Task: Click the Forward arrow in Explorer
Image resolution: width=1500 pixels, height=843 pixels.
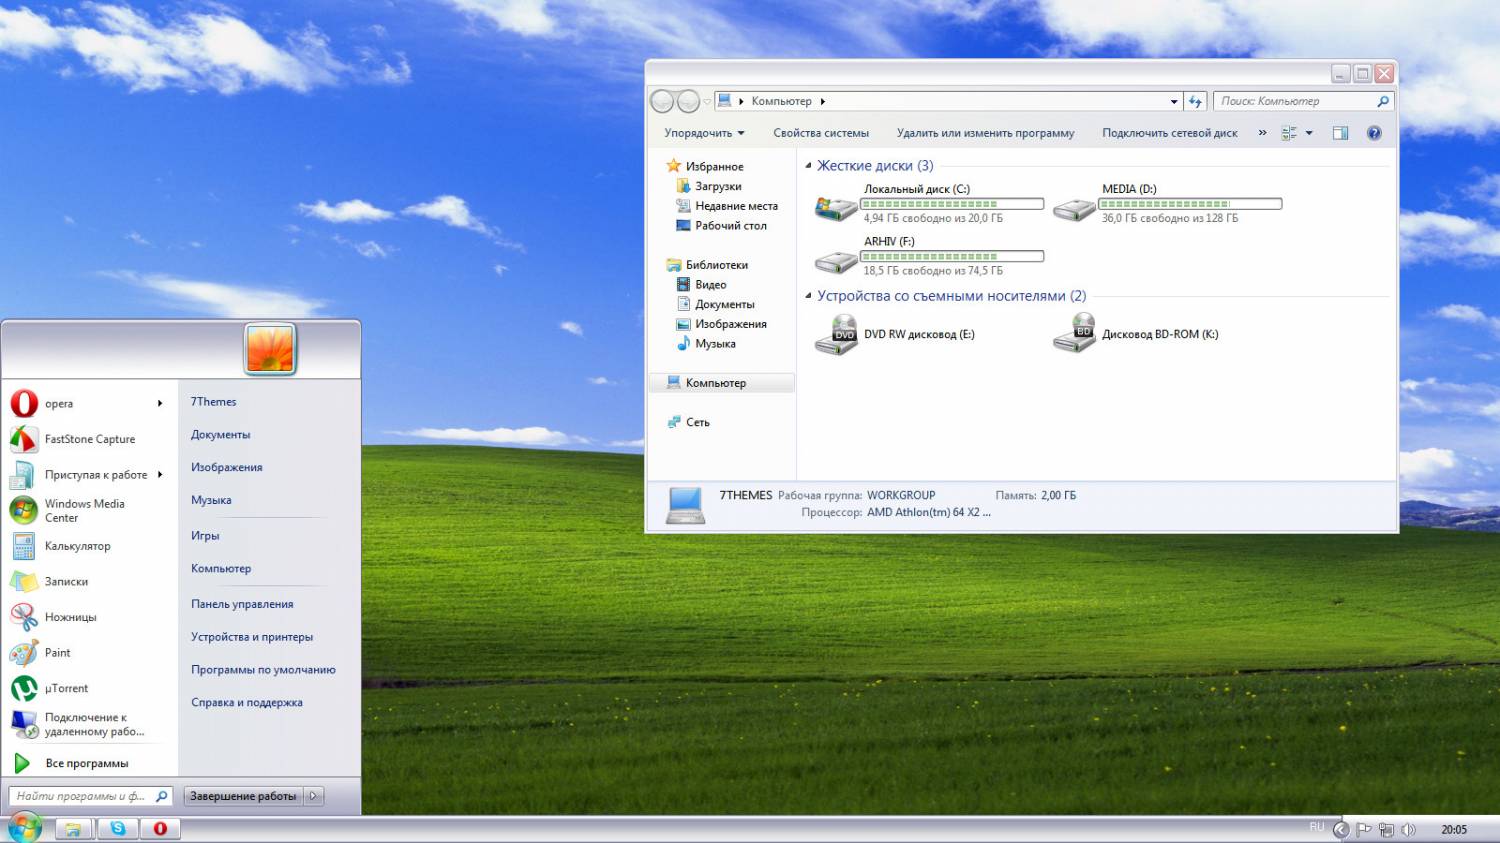Action: coord(688,101)
